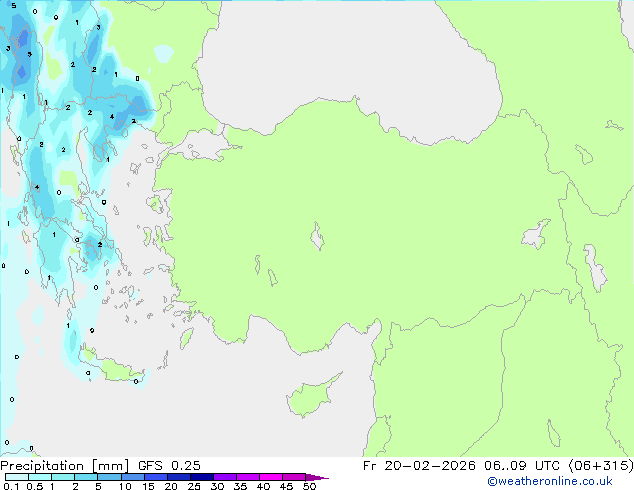Click the legend label '0.1'
Screen dimensions: 634x490
click(11, 486)
